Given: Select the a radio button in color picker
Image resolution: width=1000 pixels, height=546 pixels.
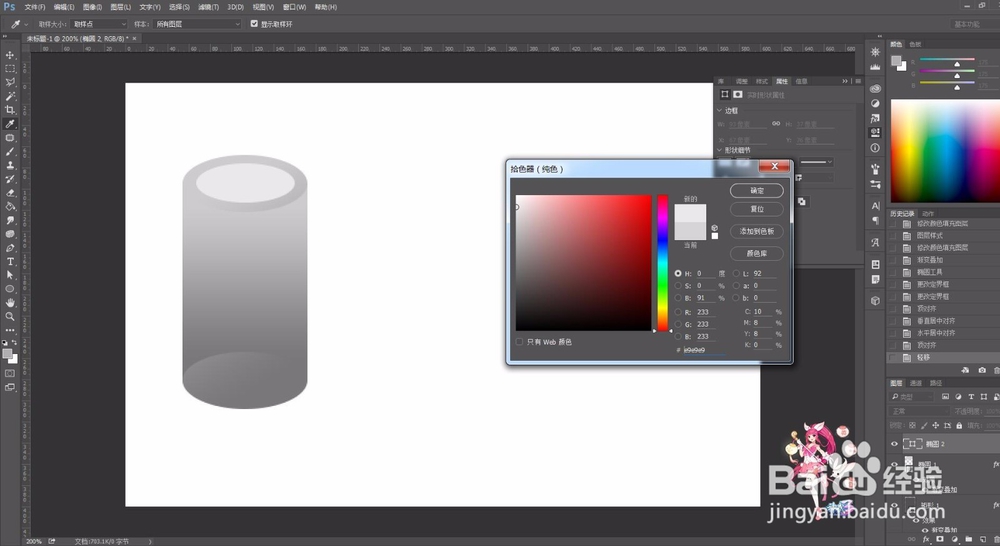Looking at the screenshot, I should click(x=736, y=286).
